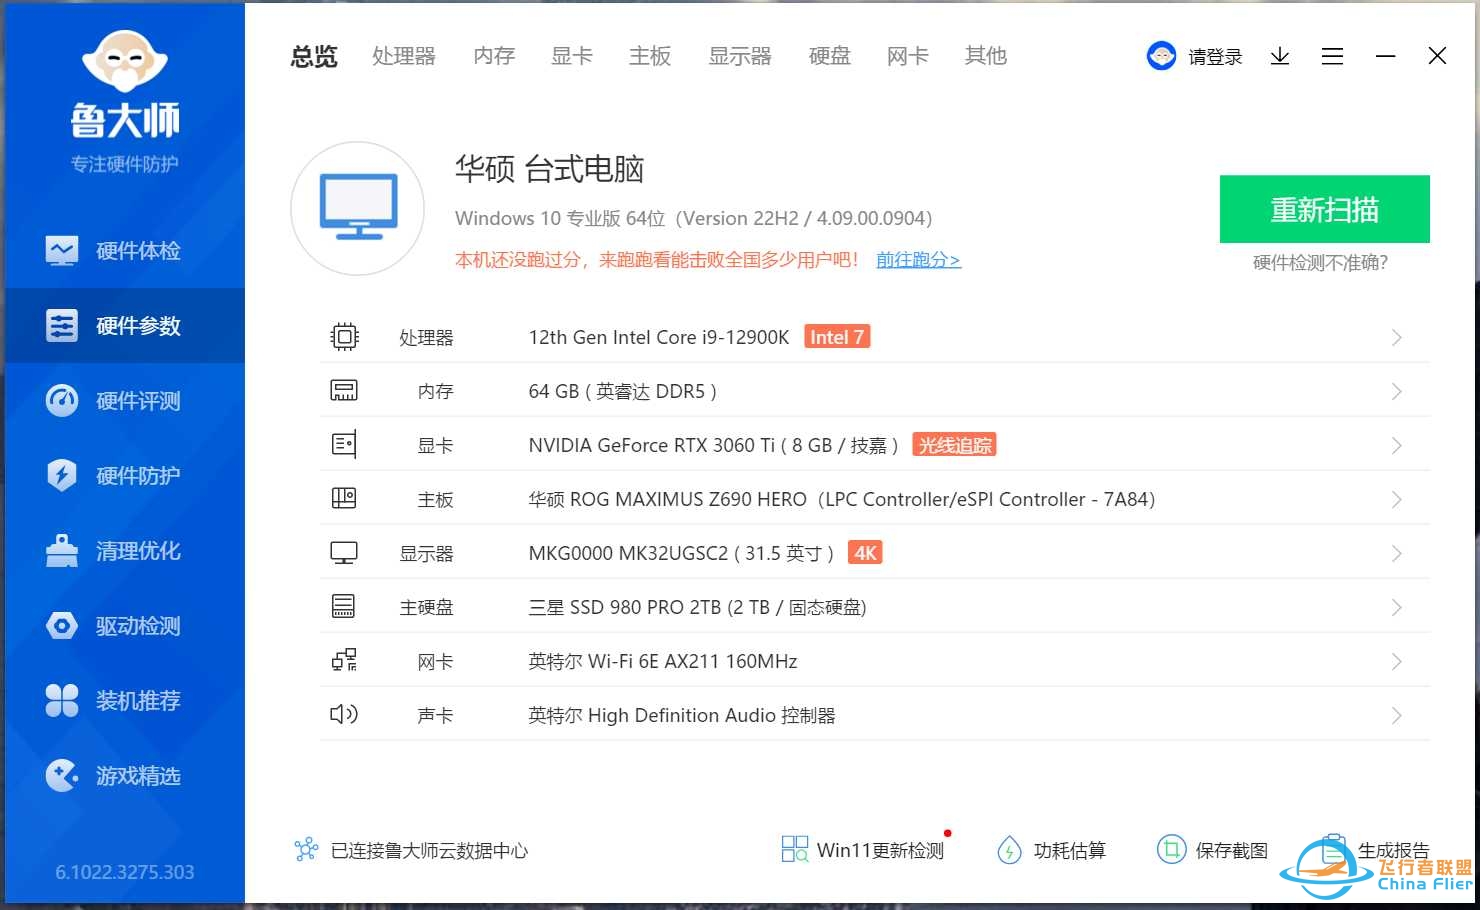Switch to top 主板 tab
Screen dimensions: 1480x910
650,56
